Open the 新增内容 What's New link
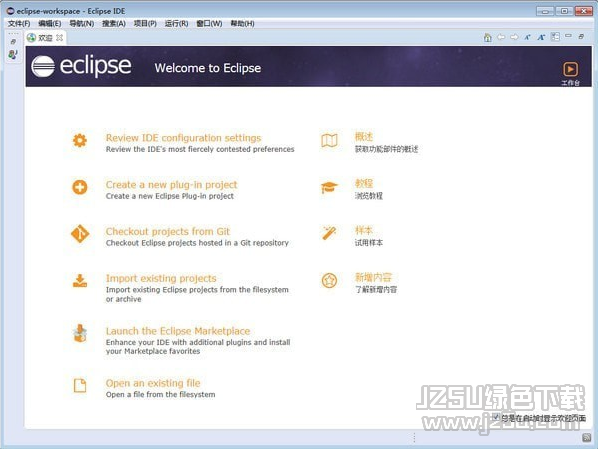This screenshot has height=449, width=598. pyautogui.click(x=373, y=277)
